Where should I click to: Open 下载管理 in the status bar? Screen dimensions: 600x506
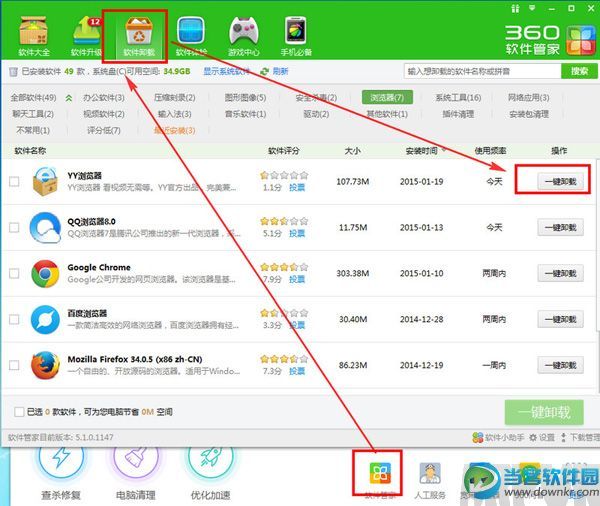580,437
